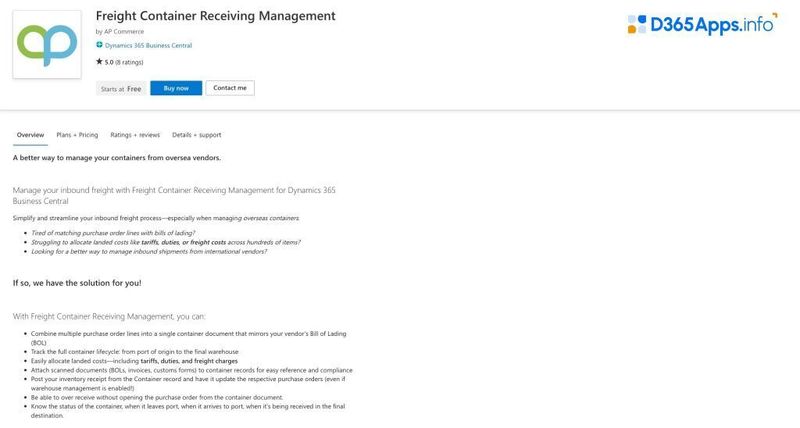
Task: Click bullet 'Be able to over receive'
Action: (157, 397)
